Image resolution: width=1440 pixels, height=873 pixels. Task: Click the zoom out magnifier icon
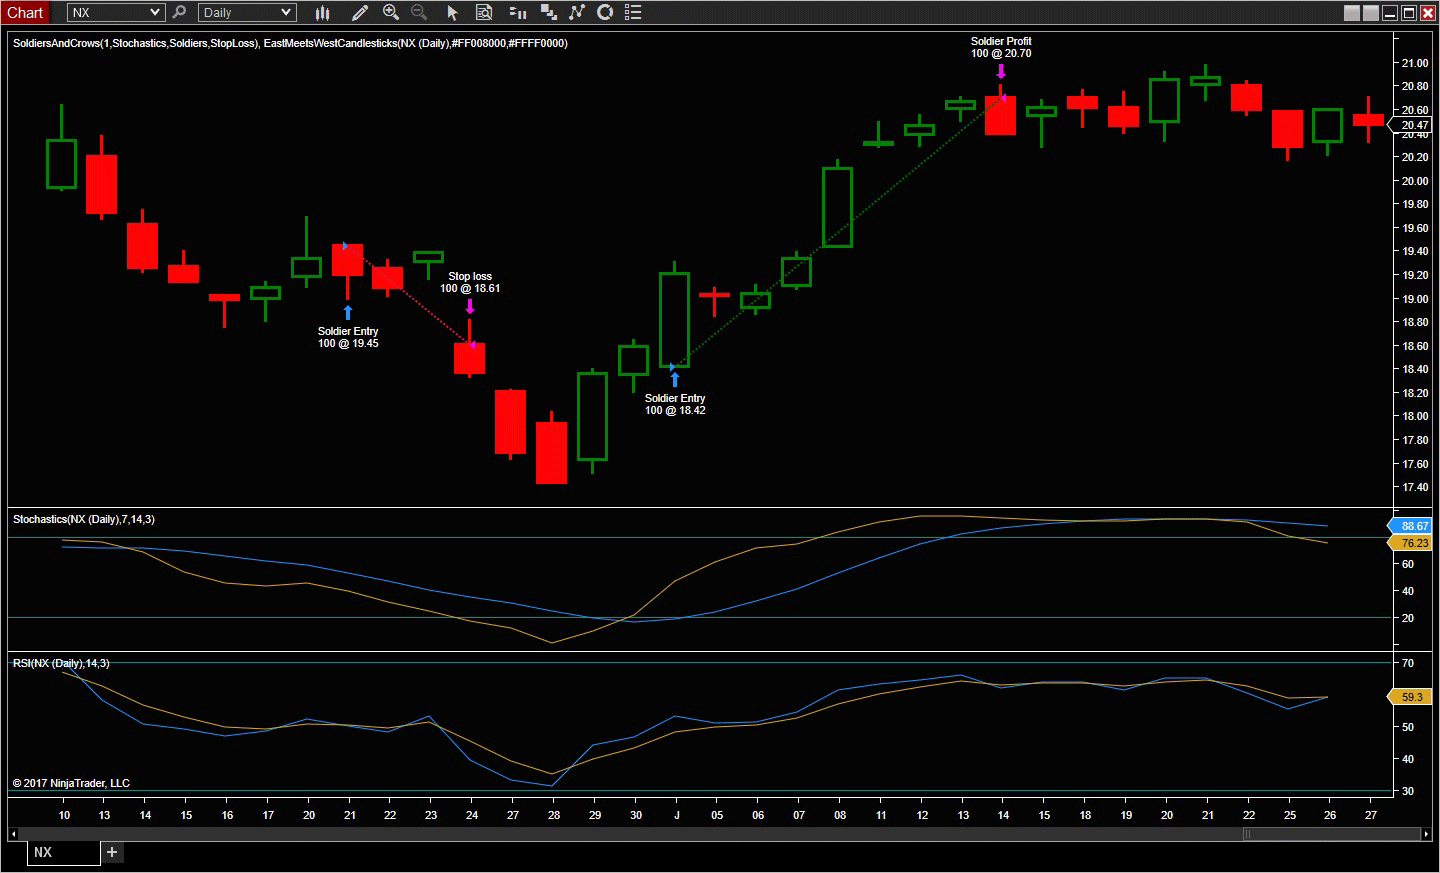pos(419,12)
